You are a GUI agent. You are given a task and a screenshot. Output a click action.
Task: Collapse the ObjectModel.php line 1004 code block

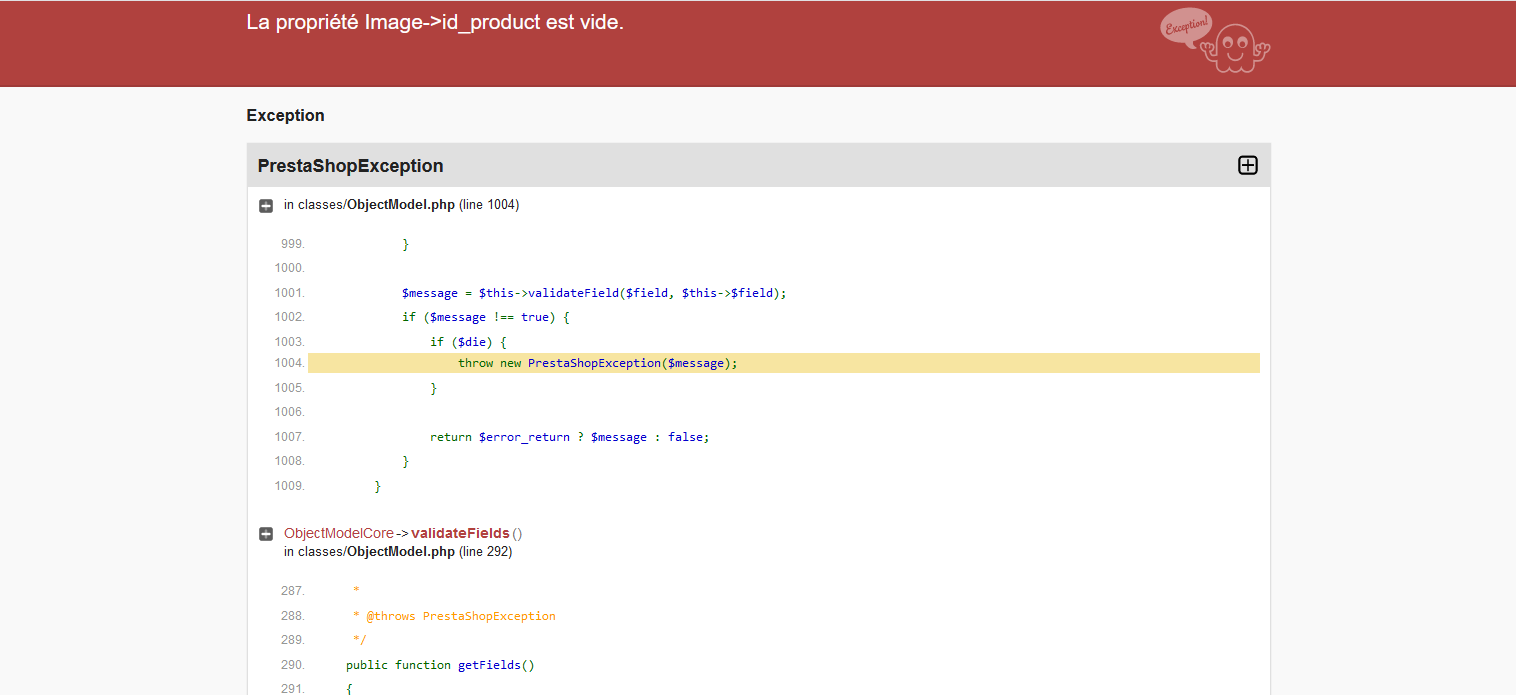click(x=266, y=205)
